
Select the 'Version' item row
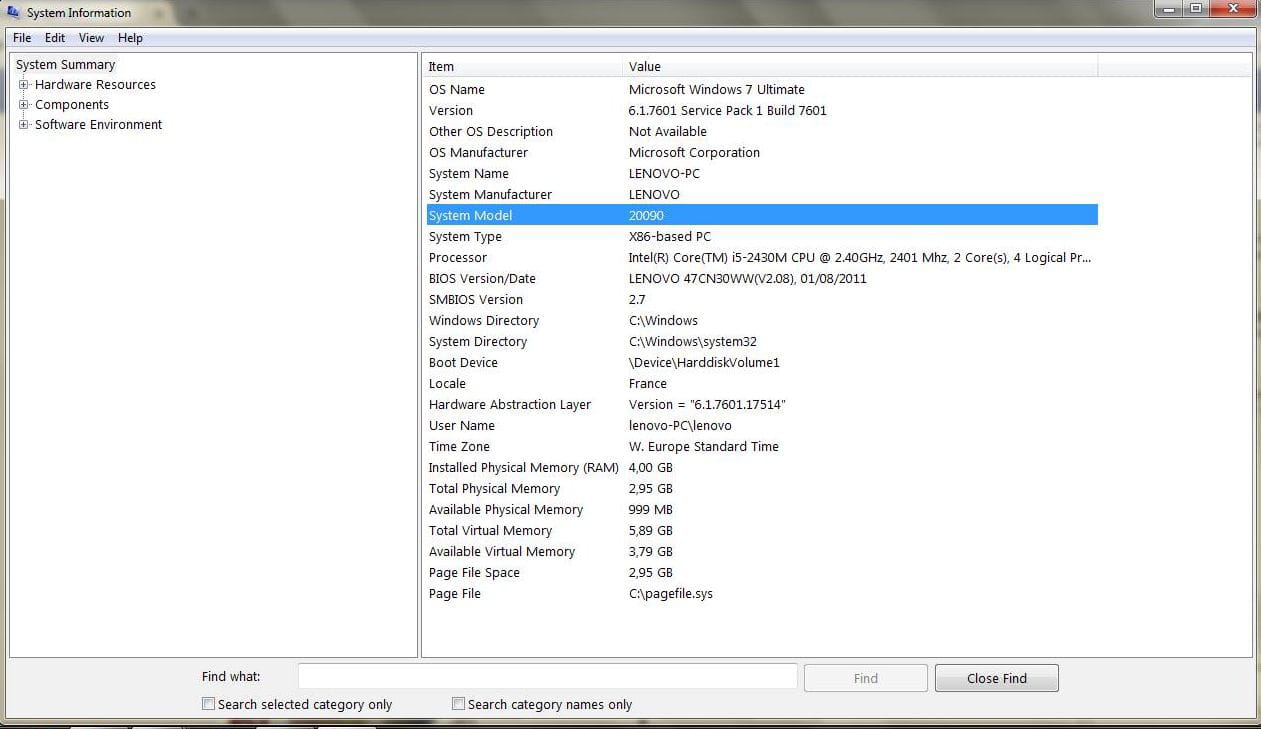coord(762,111)
